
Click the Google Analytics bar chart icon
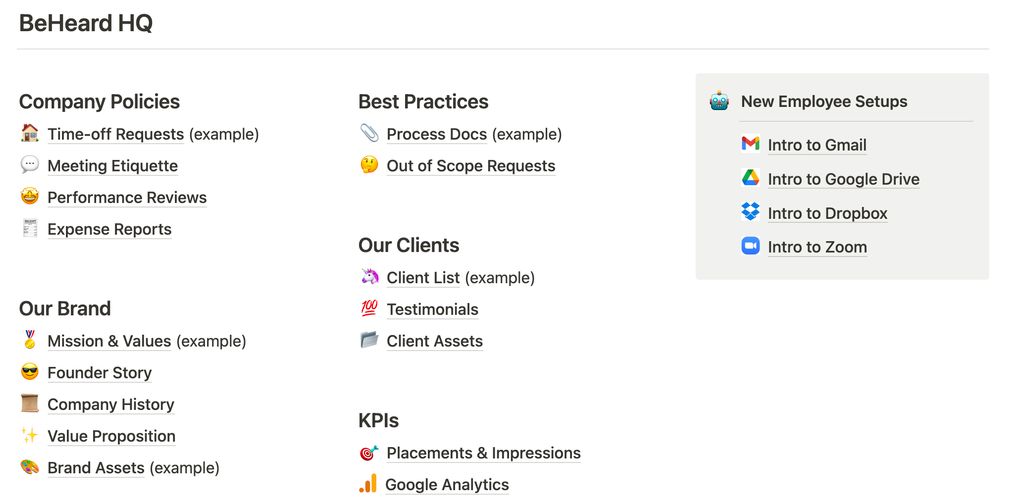pyautogui.click(x=368, y=484)
